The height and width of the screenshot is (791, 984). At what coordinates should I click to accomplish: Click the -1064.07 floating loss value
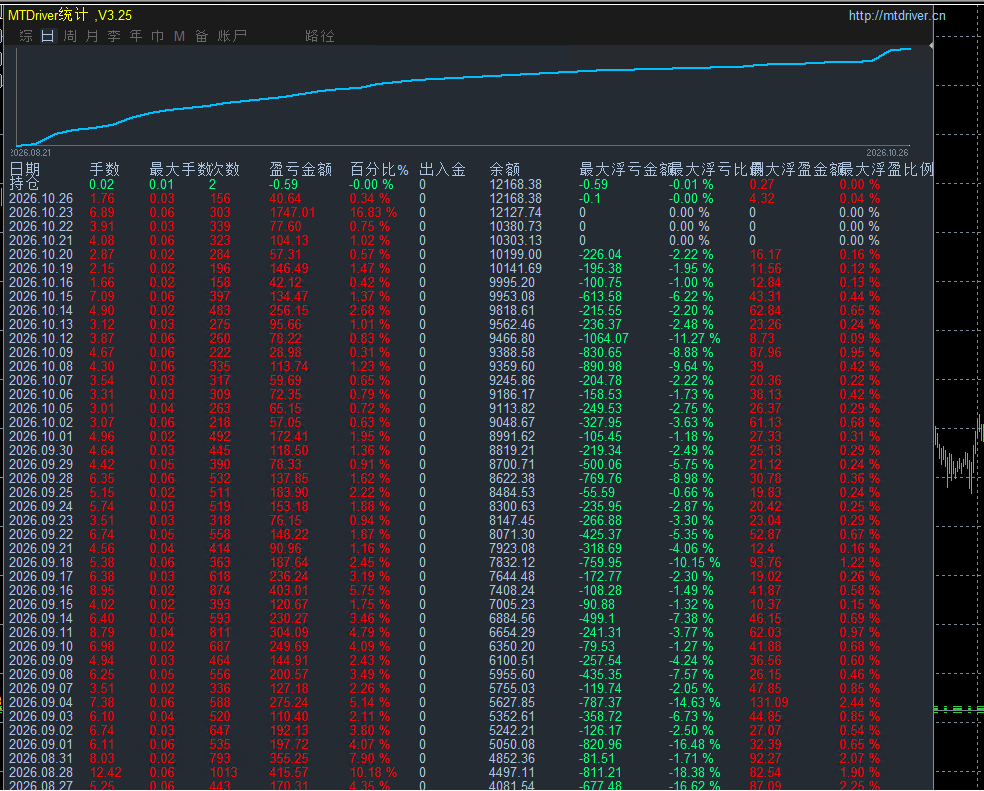[x=604, y=339]
